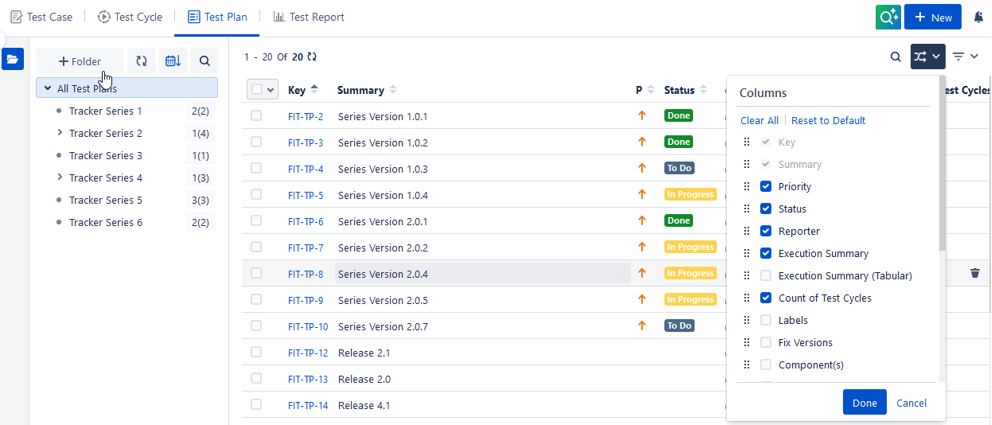Sort by the Key column arrows
Screen dimensions: 992x425
click(314, 90)
